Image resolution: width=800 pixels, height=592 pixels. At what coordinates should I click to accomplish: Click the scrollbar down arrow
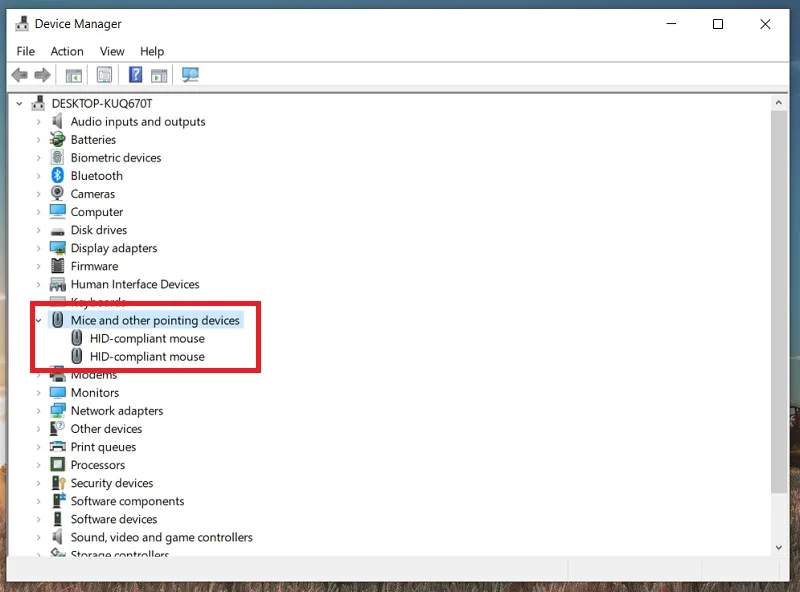[779, 548]
